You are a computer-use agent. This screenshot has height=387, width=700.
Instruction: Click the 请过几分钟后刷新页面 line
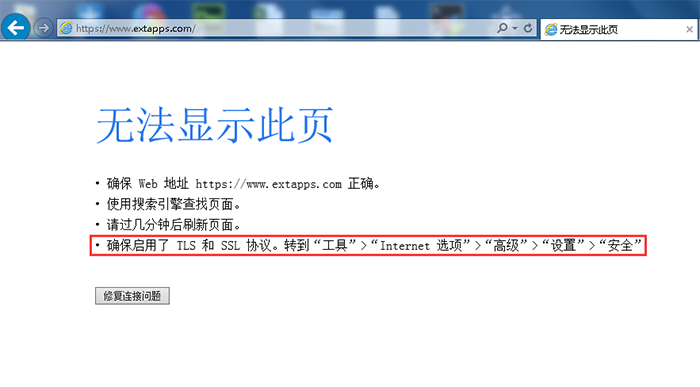(174, 225)
